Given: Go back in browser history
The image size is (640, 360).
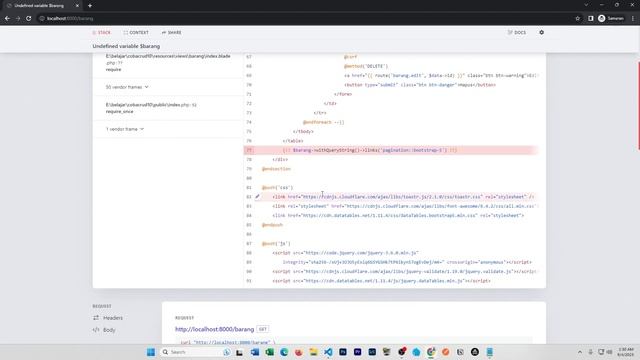Looking at the screenshot, I should 7,18.
